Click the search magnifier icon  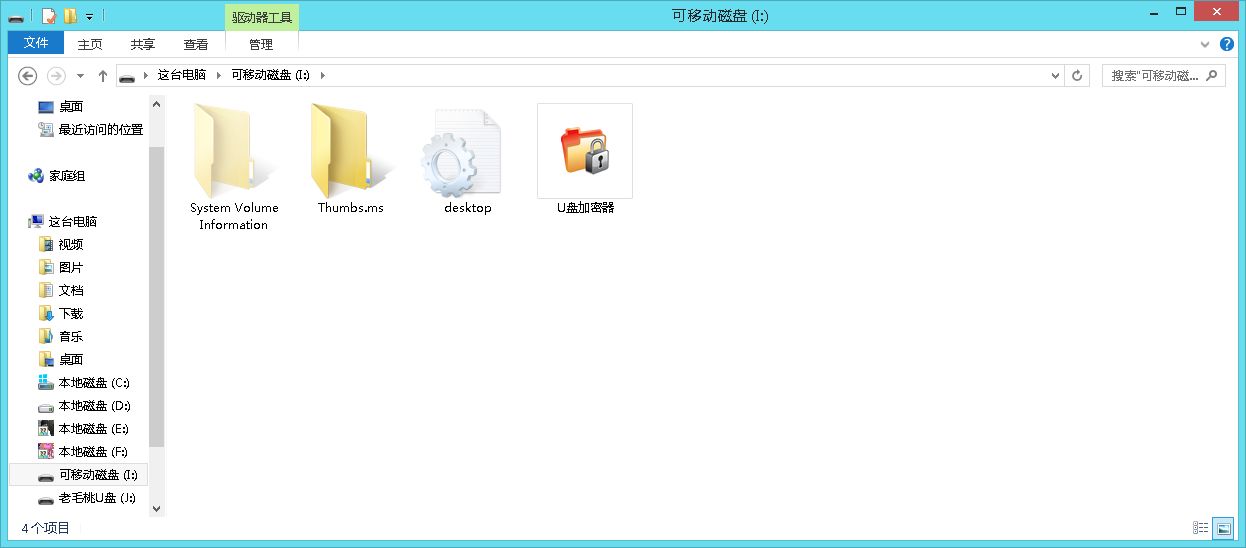click(x=1213, y=75)
